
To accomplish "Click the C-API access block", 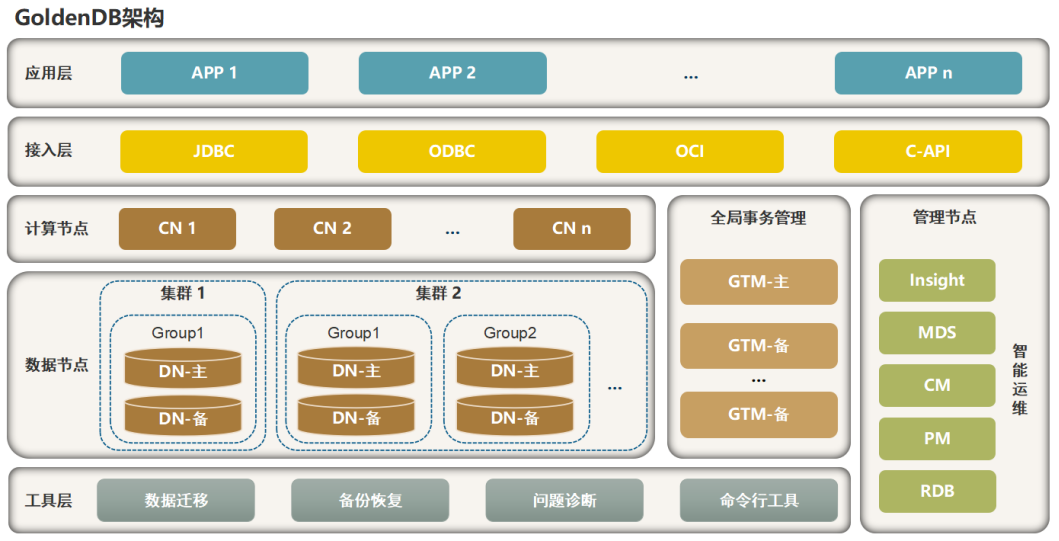I will click(x=928, y=151).
